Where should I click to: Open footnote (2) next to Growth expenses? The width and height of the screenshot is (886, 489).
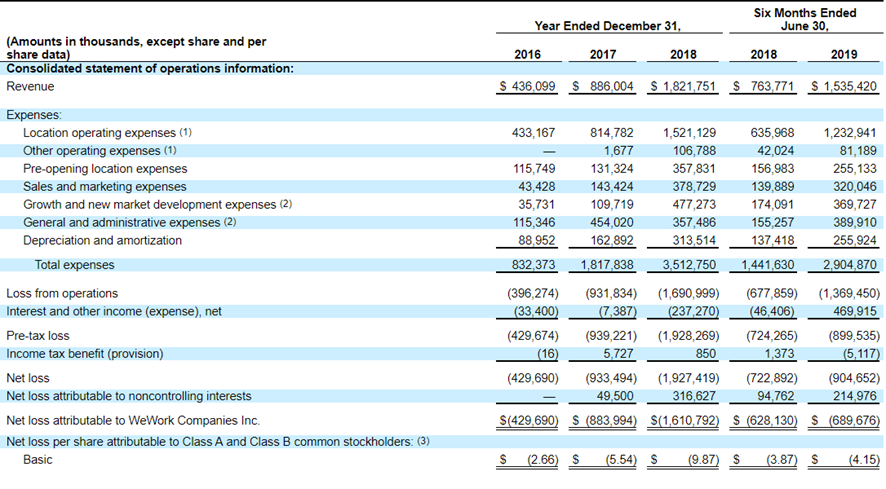(x=285, y=205)
